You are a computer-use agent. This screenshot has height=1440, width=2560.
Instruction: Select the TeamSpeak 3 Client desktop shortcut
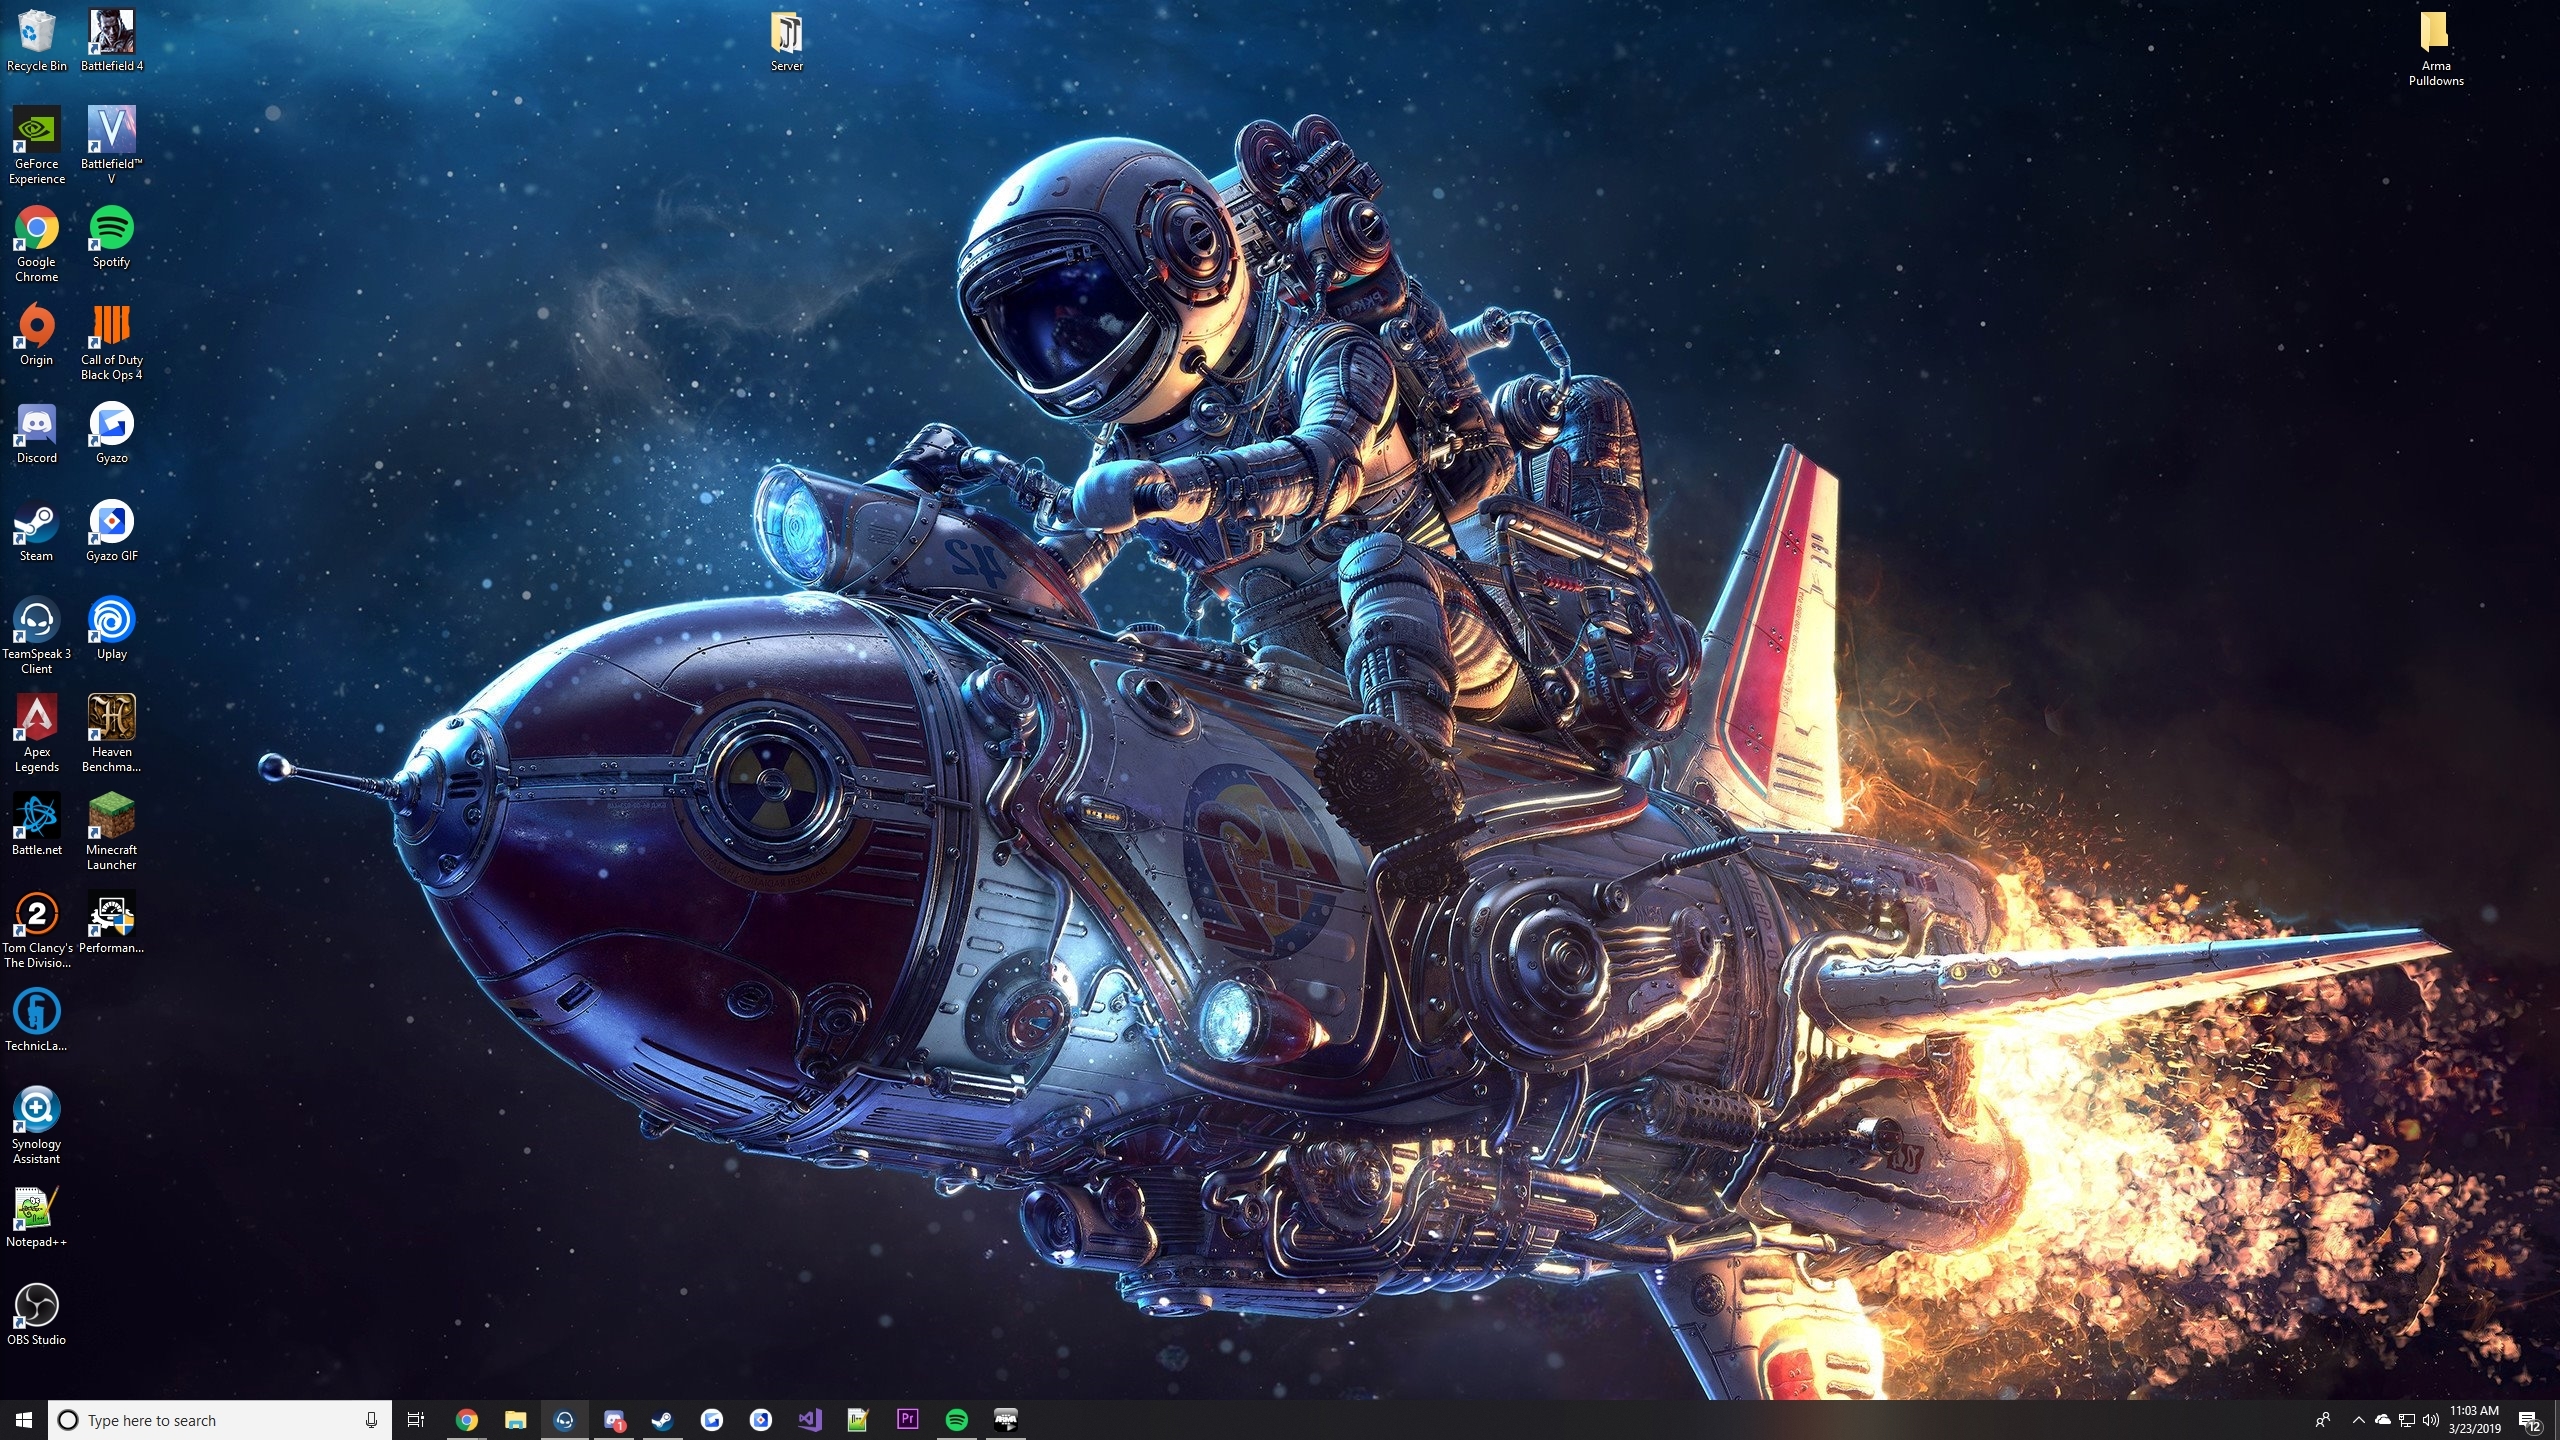[36, 636]
